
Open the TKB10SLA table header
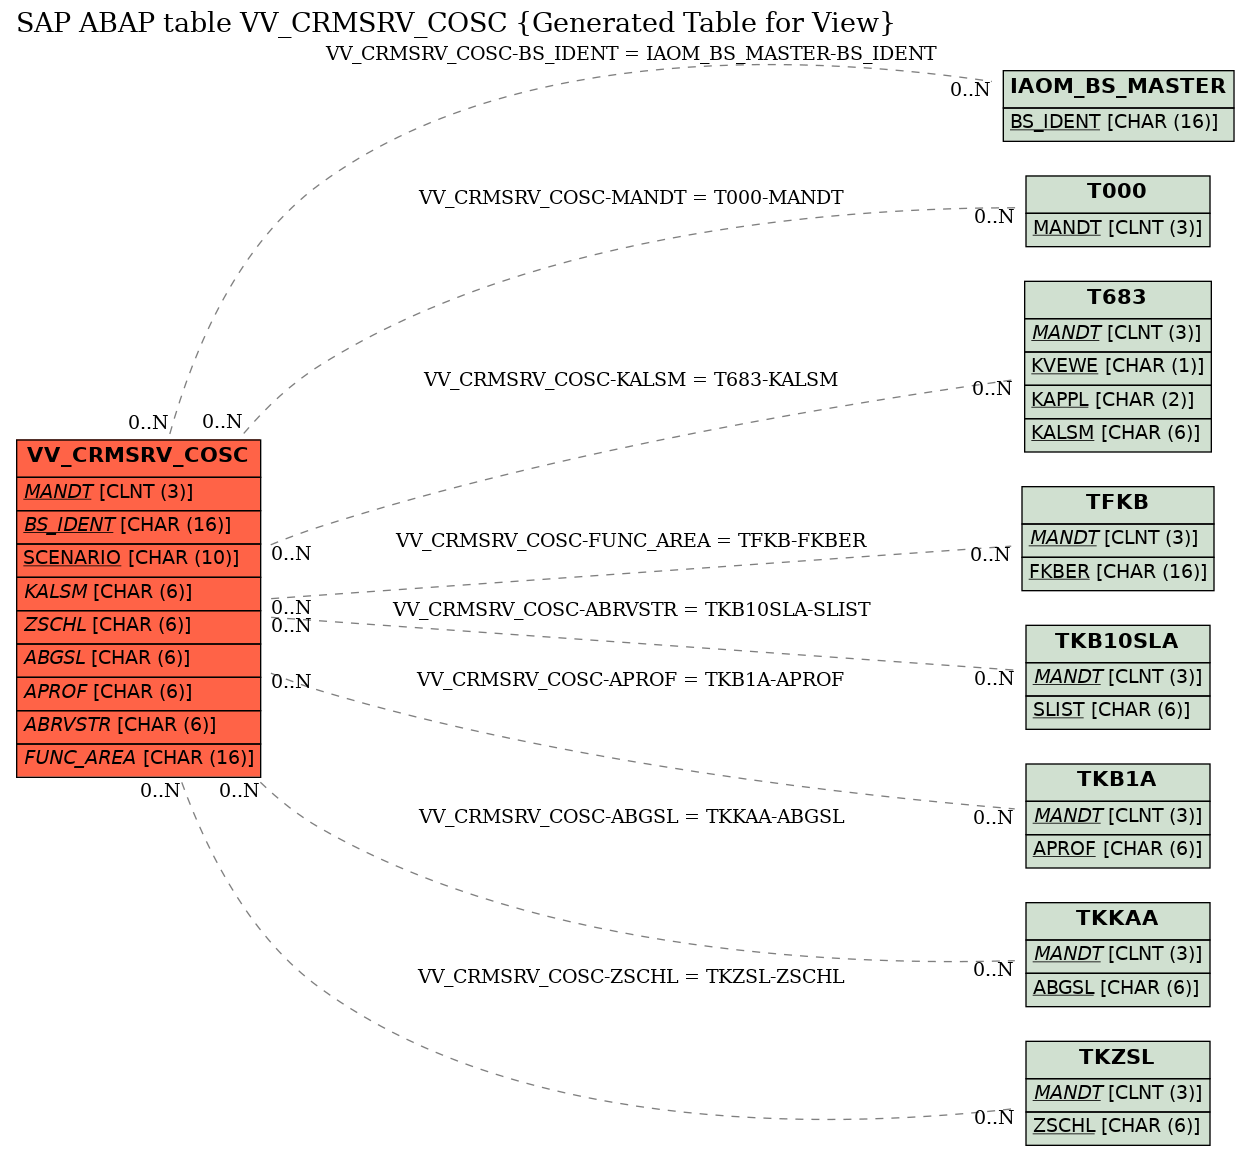pos(1118,644)
